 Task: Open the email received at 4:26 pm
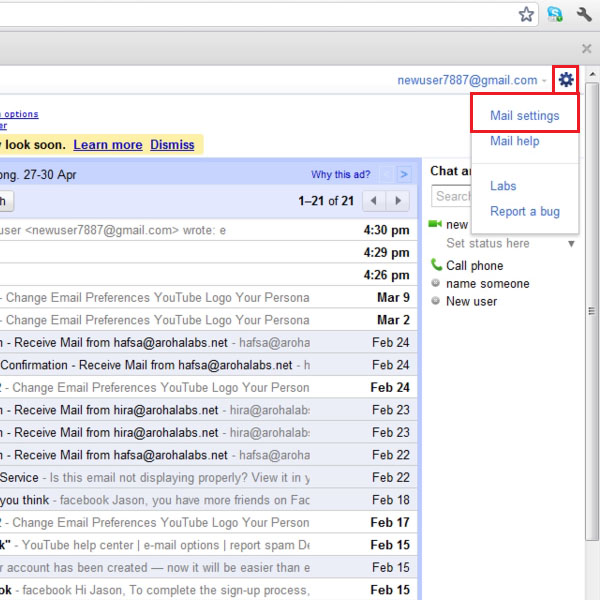209,275
